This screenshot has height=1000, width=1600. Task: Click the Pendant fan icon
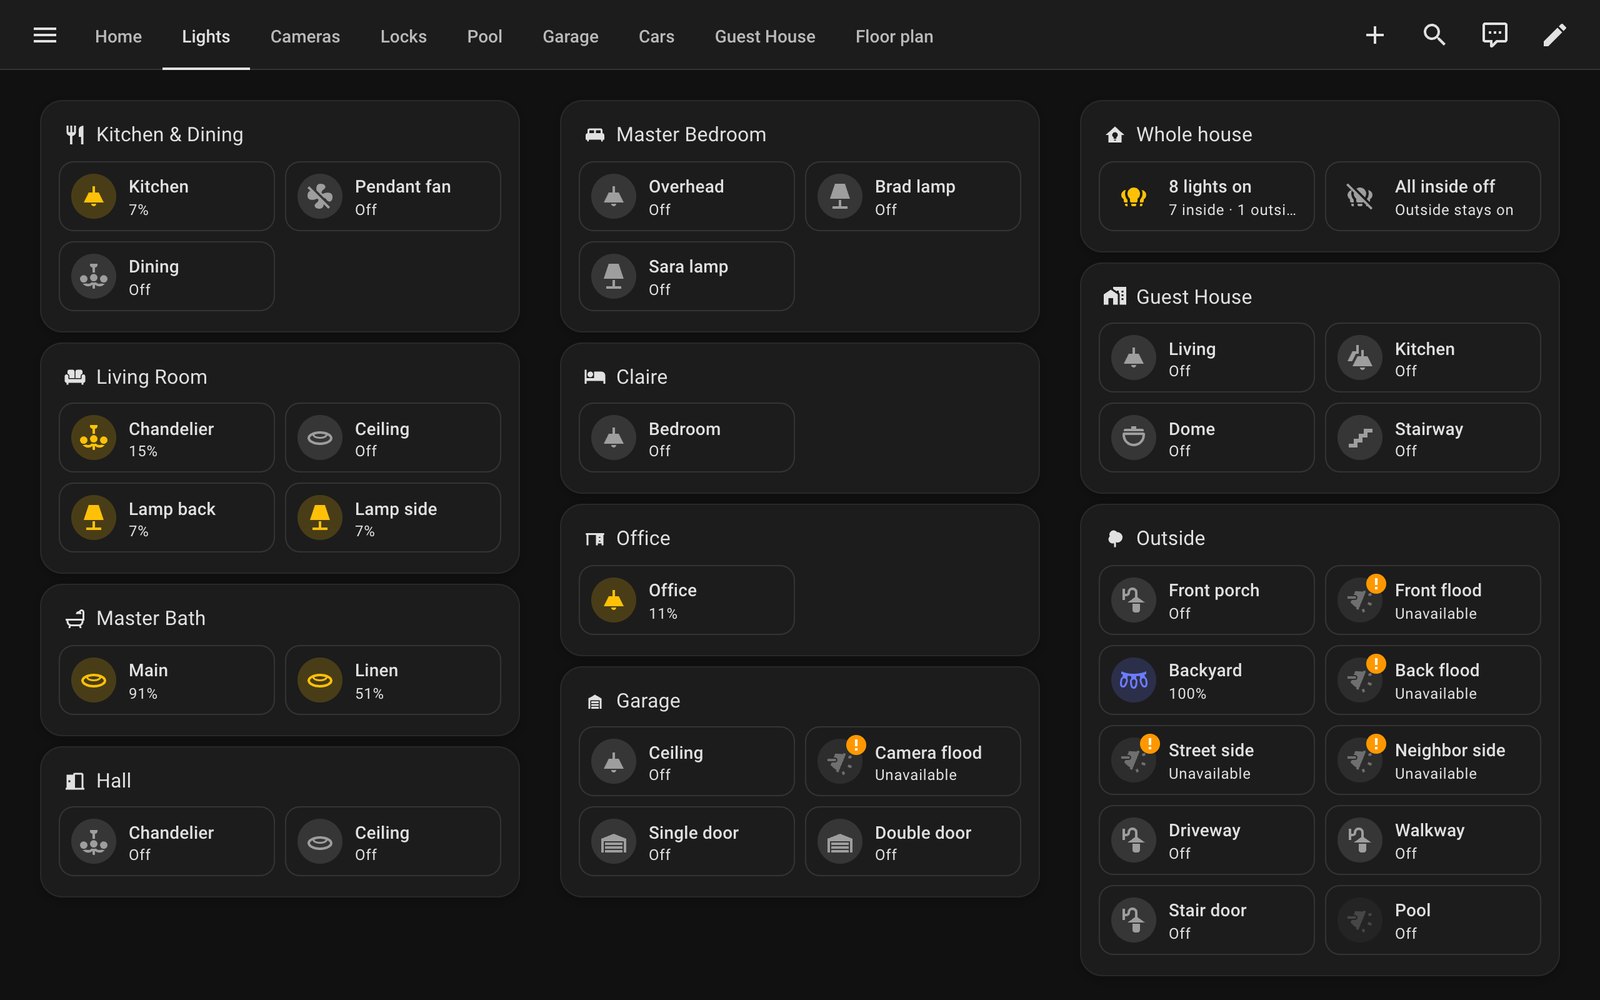click(x=320, y=197)
